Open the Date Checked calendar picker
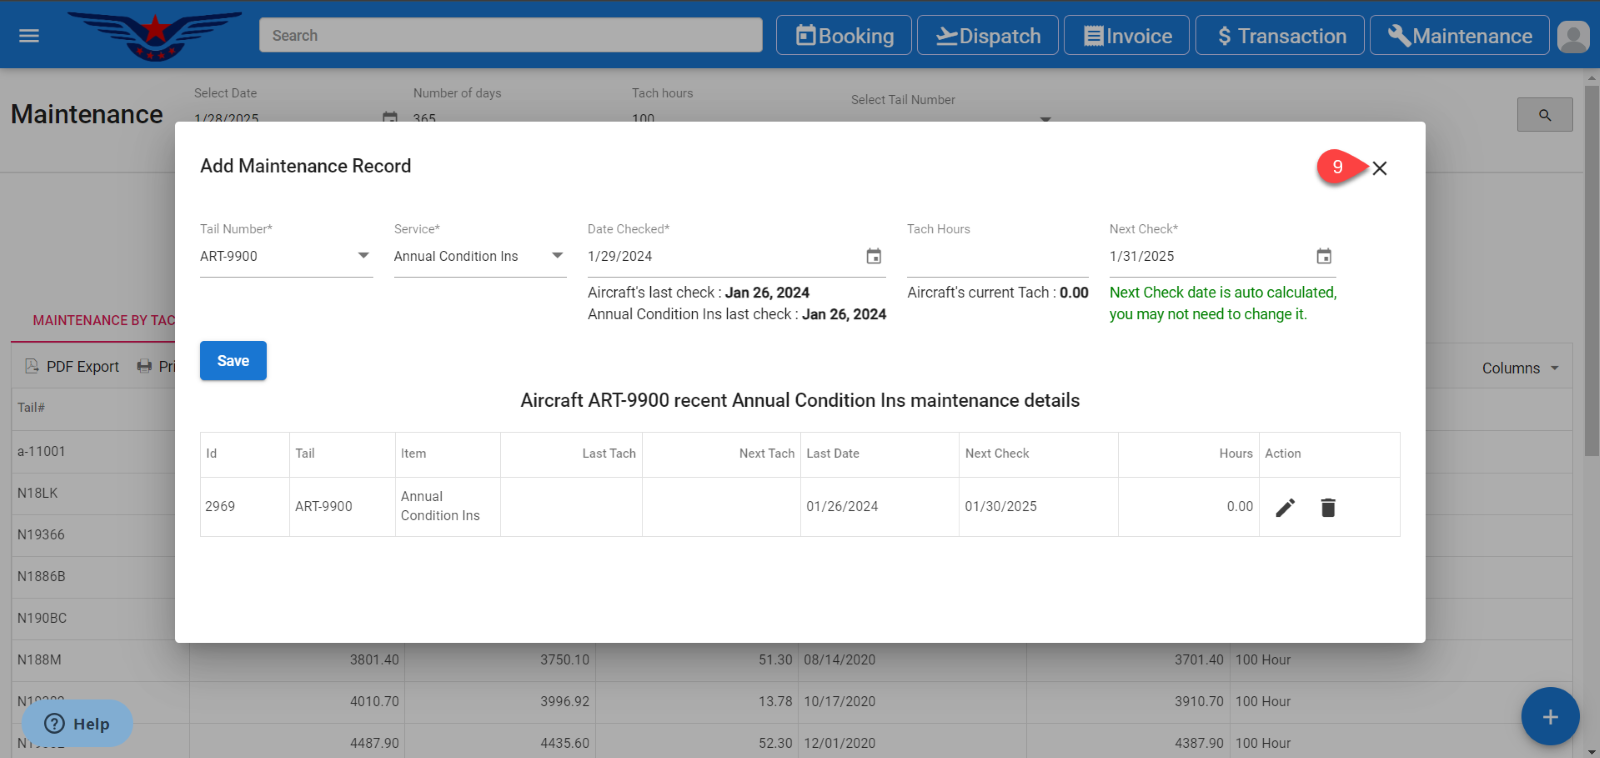1600x758 pixels. tap(873, 257)
